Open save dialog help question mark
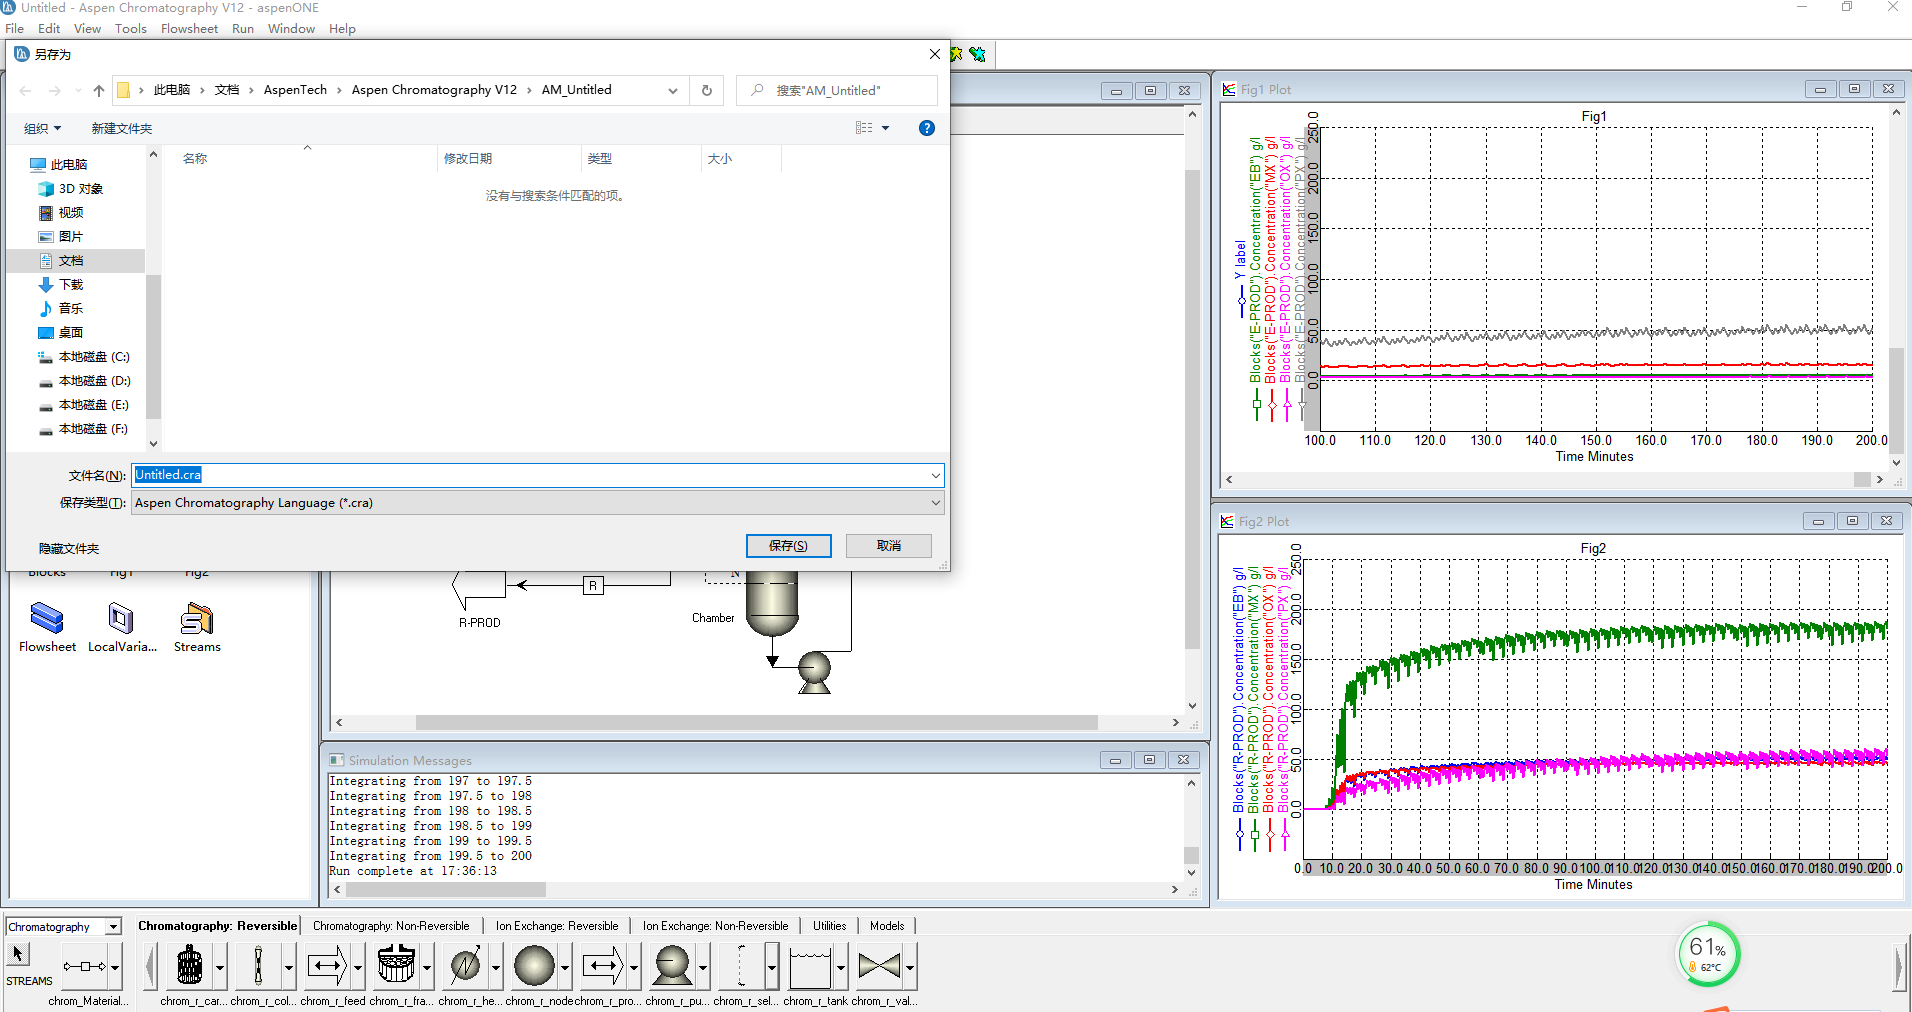This screenshot has width=1912, height=1012. click(927, 128)
